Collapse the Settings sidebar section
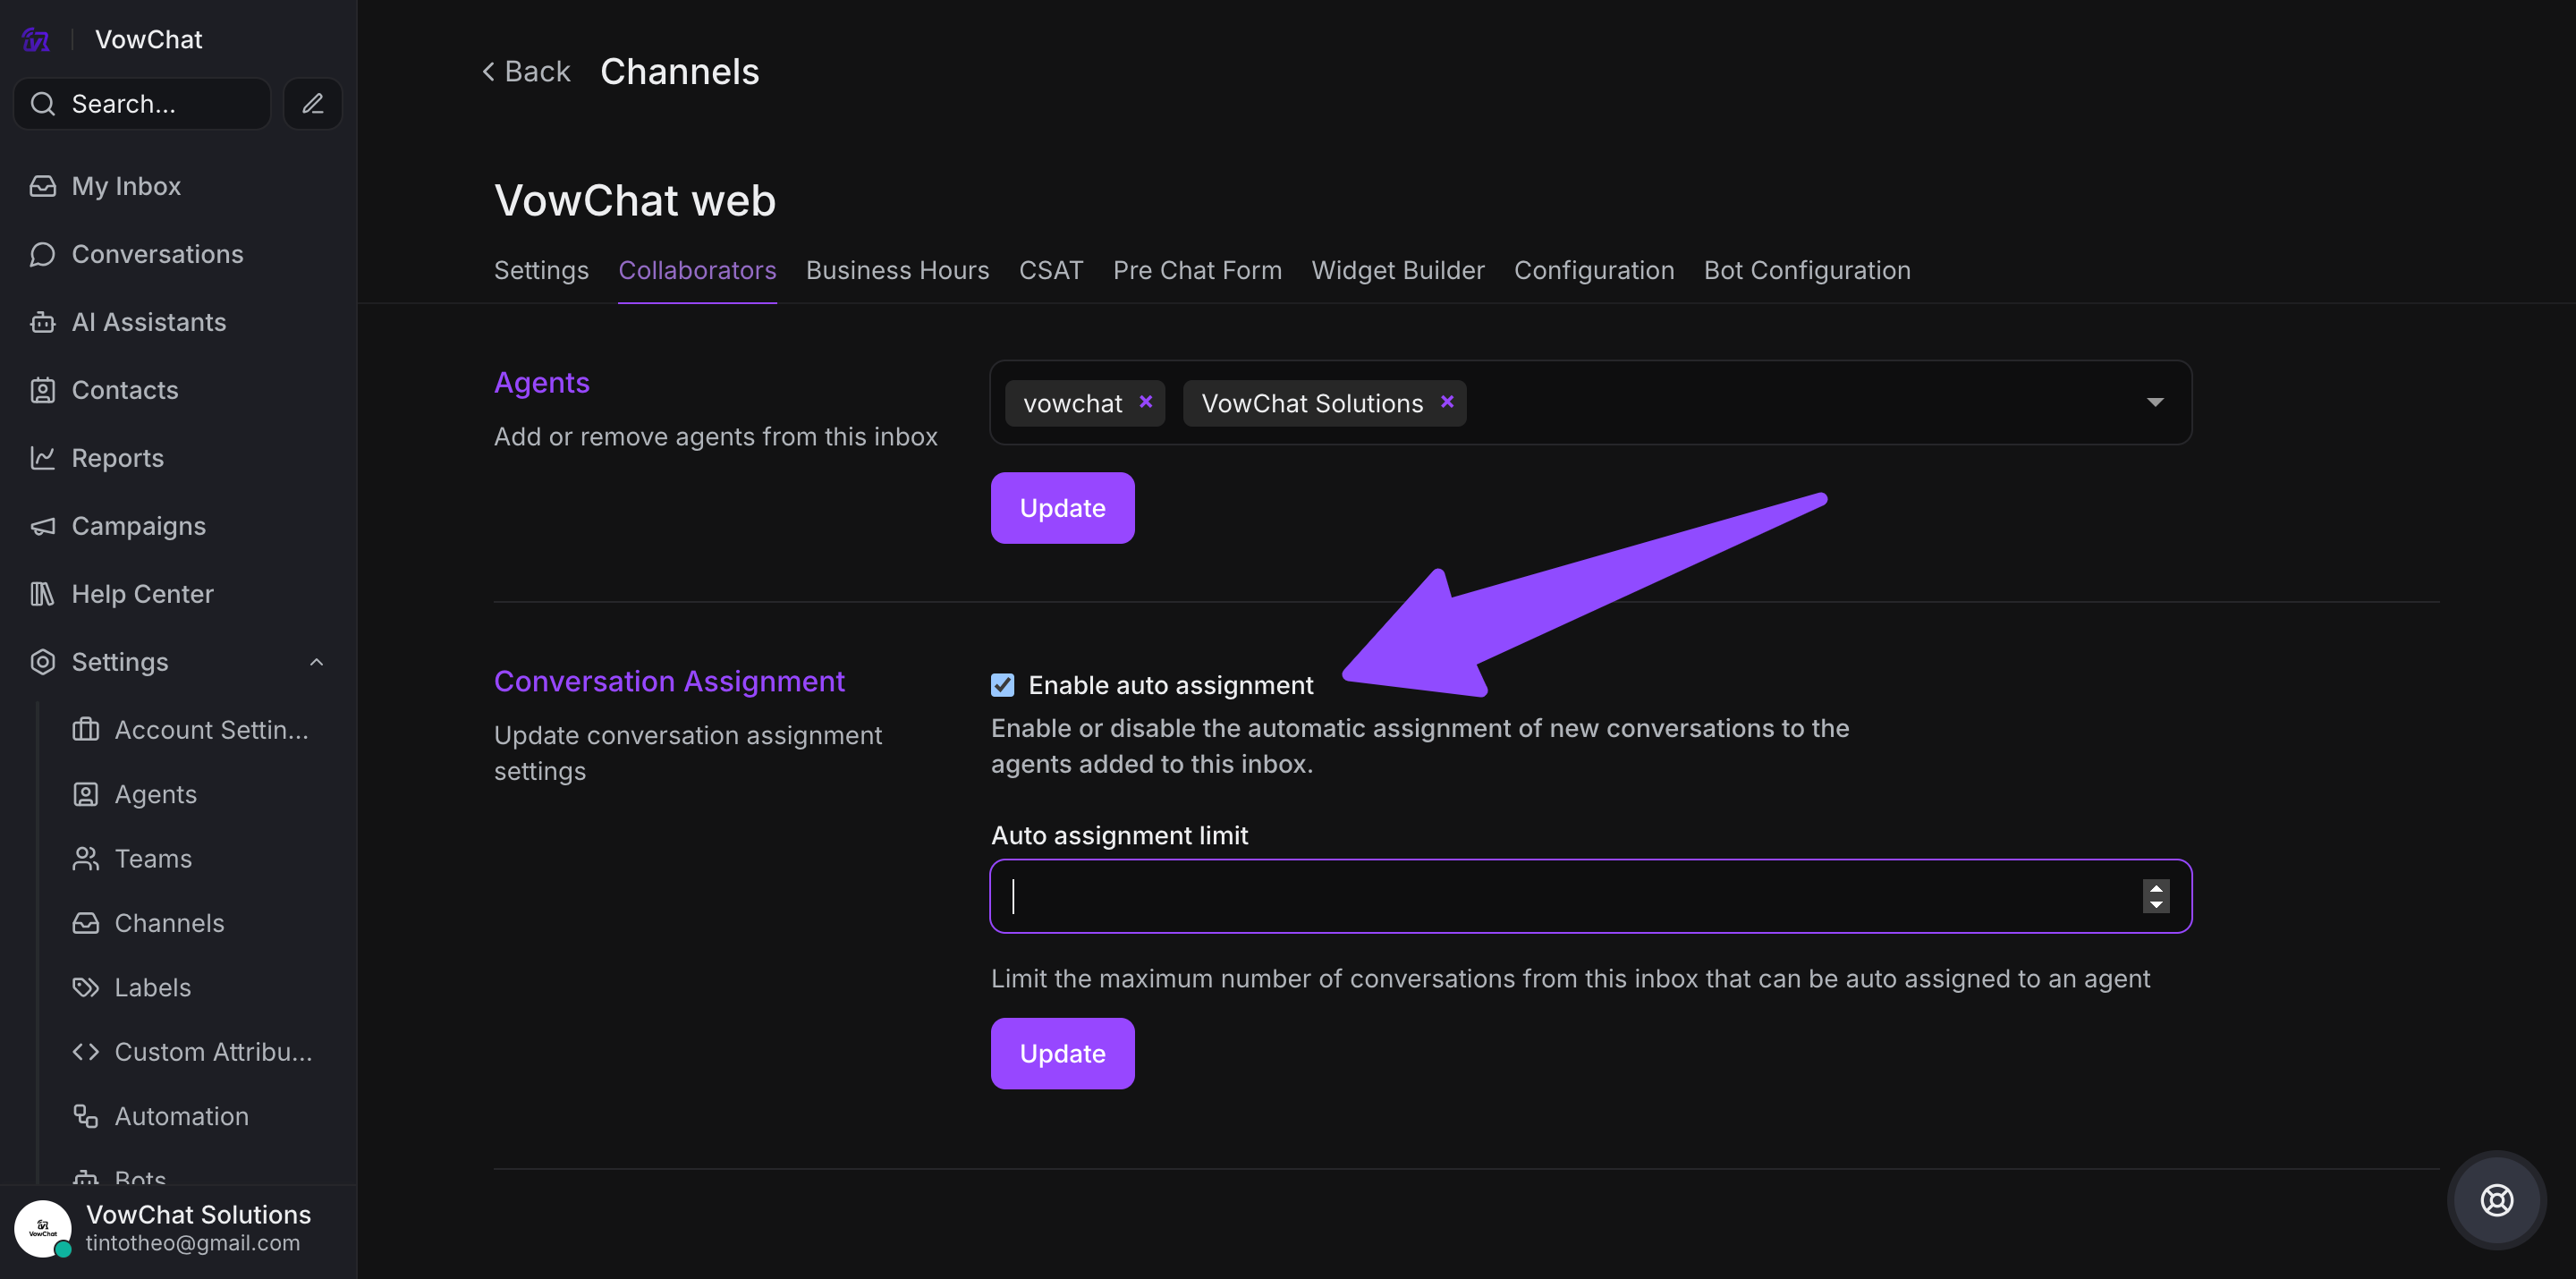This screenshot has height=1279, width=2576. pyautogui.click(x=316, y=662)
